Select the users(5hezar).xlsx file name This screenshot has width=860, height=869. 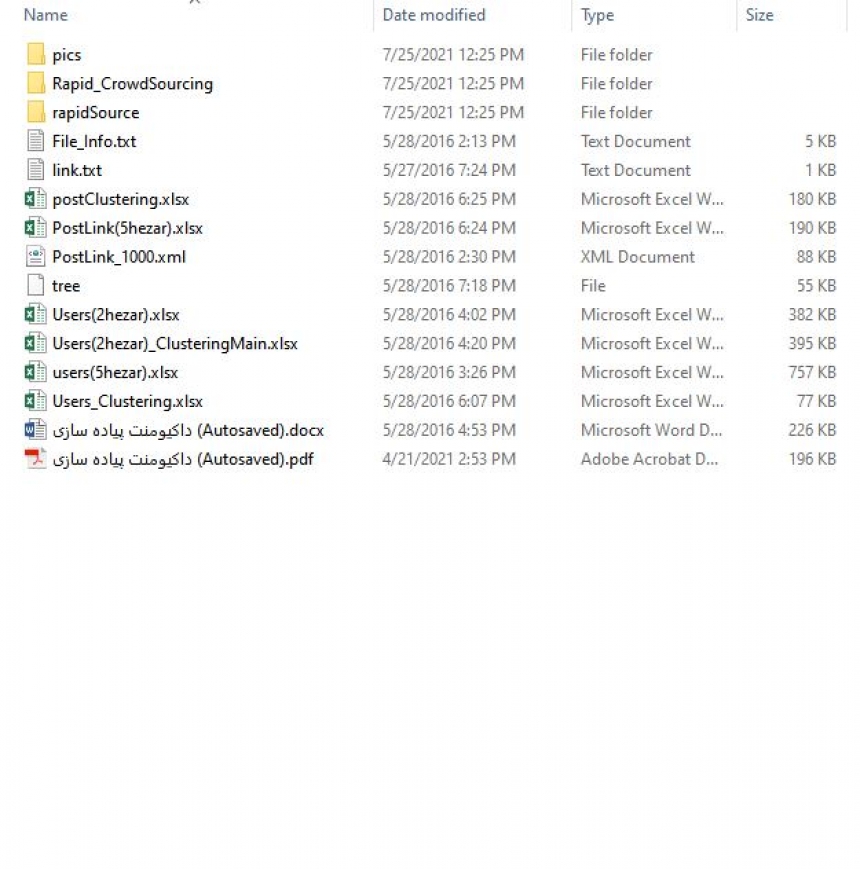coord(115,372)
